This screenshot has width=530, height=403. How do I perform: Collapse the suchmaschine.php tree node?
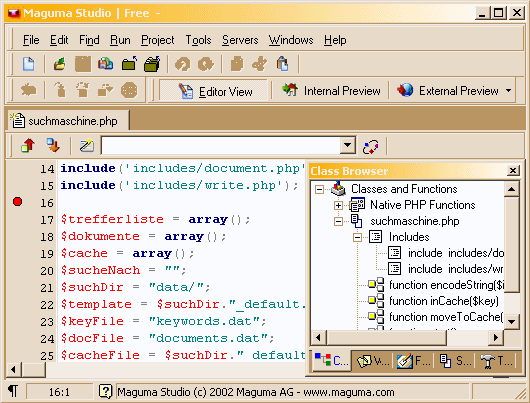click(338, 221)
